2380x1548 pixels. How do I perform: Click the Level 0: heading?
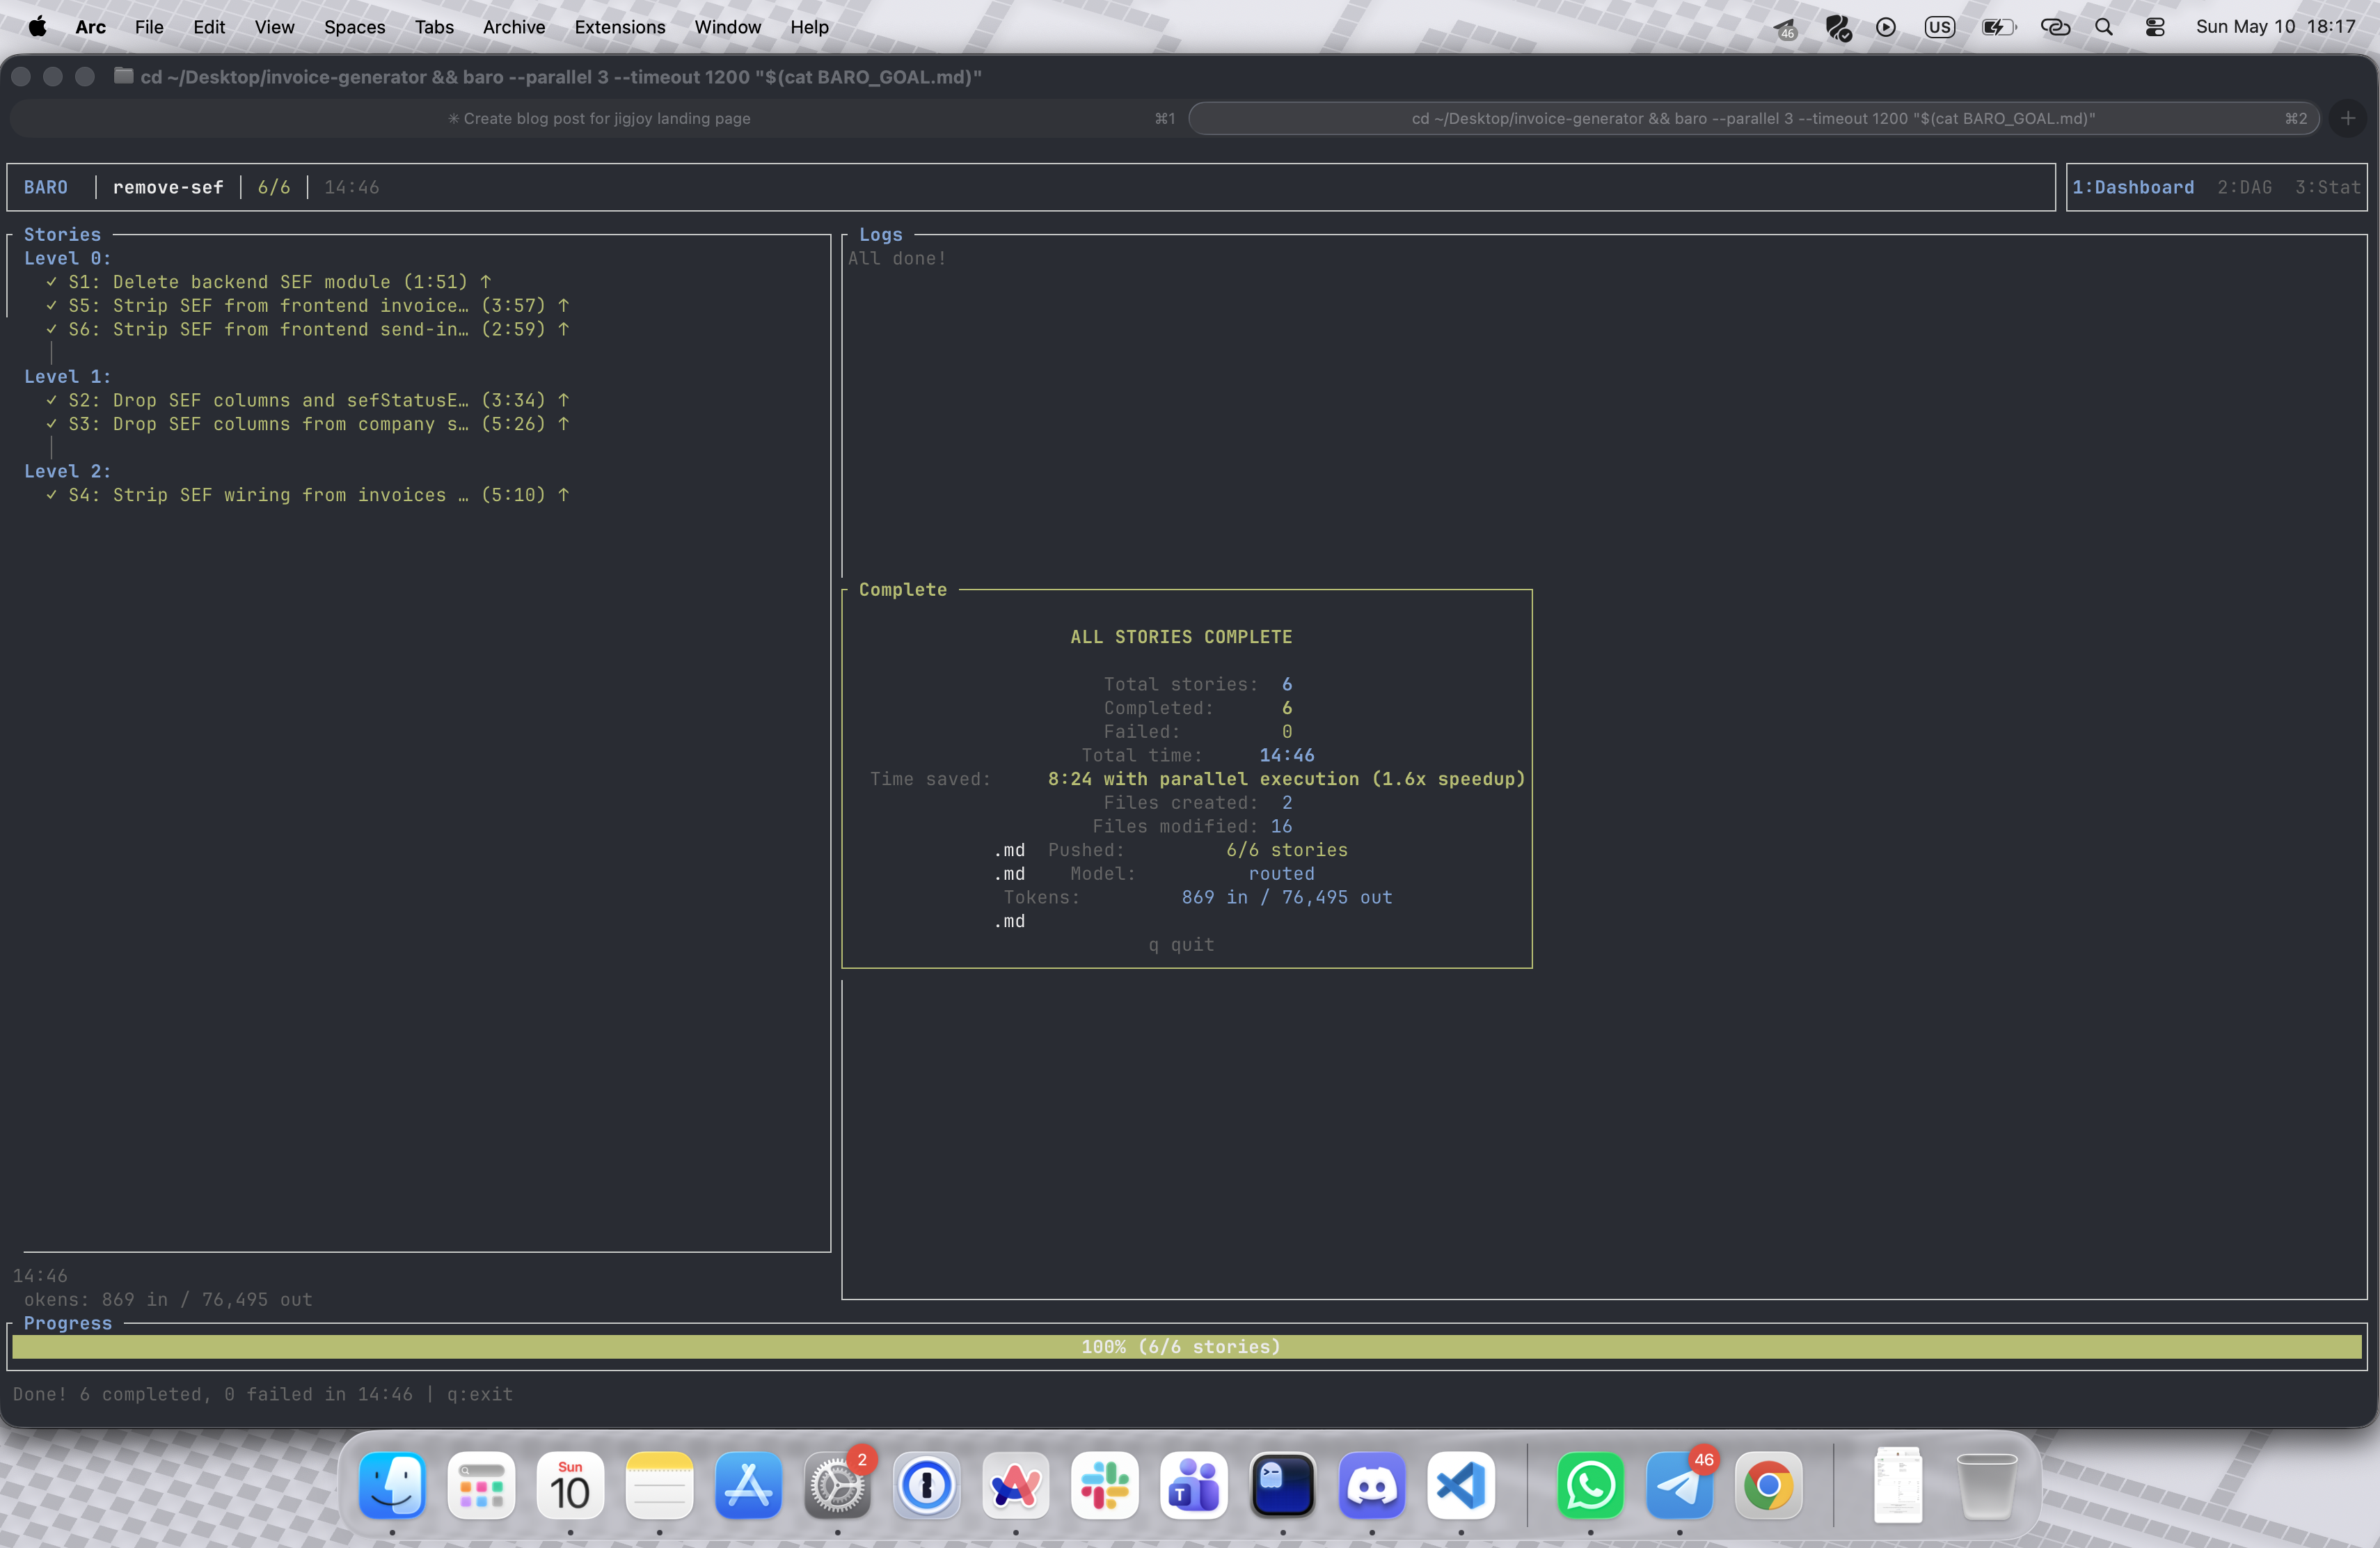(67, 258)
